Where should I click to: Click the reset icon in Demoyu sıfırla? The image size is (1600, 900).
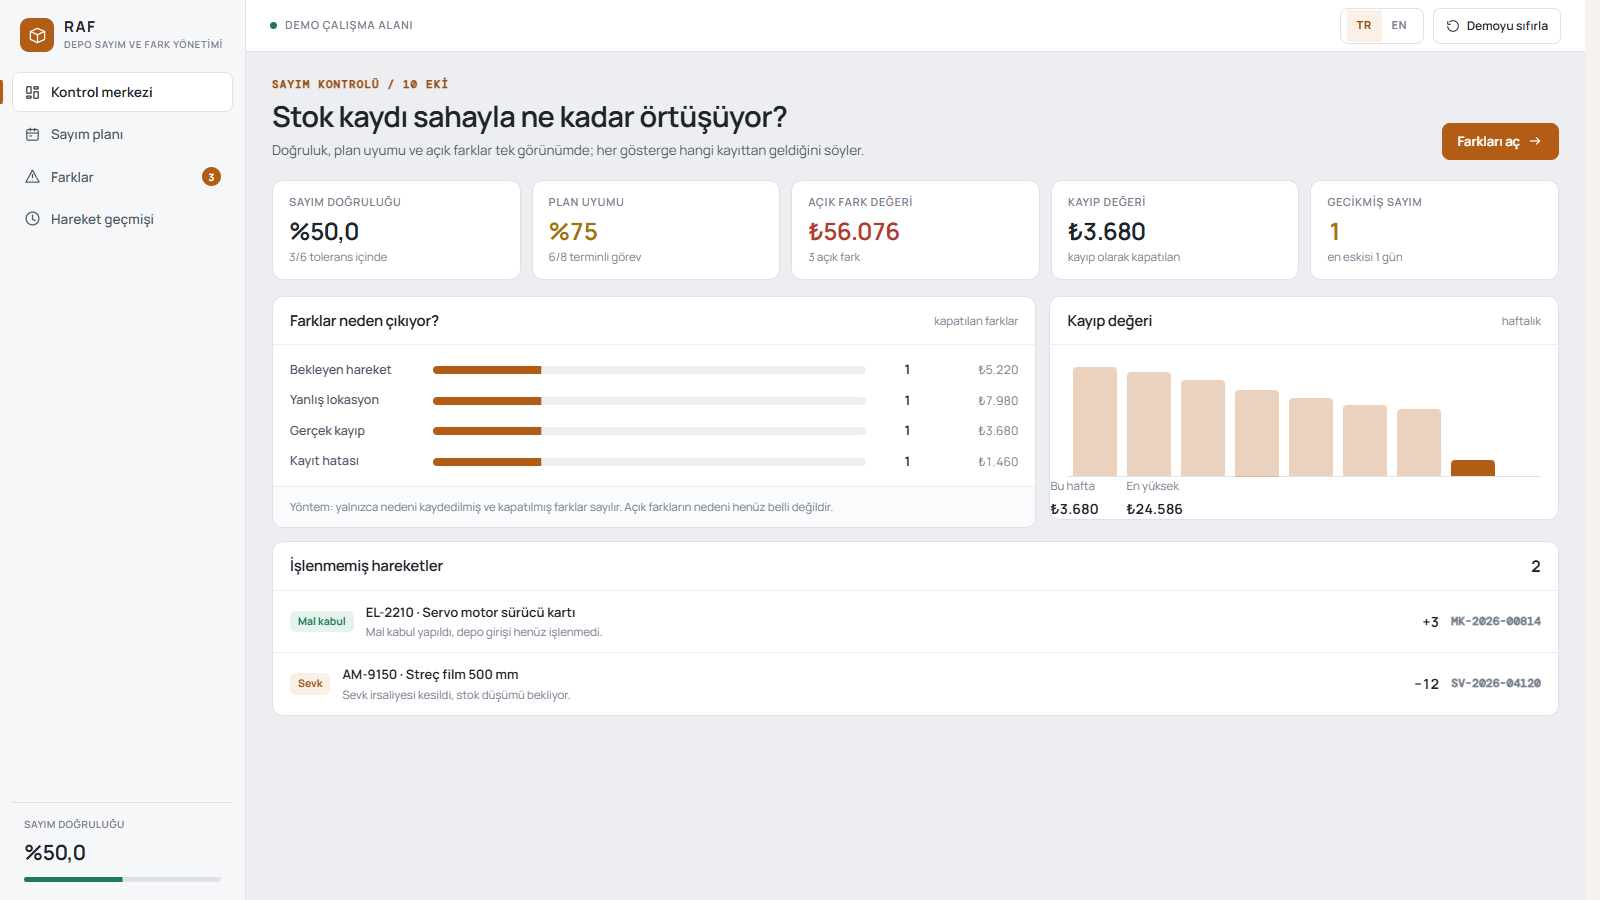[1453, 26]
